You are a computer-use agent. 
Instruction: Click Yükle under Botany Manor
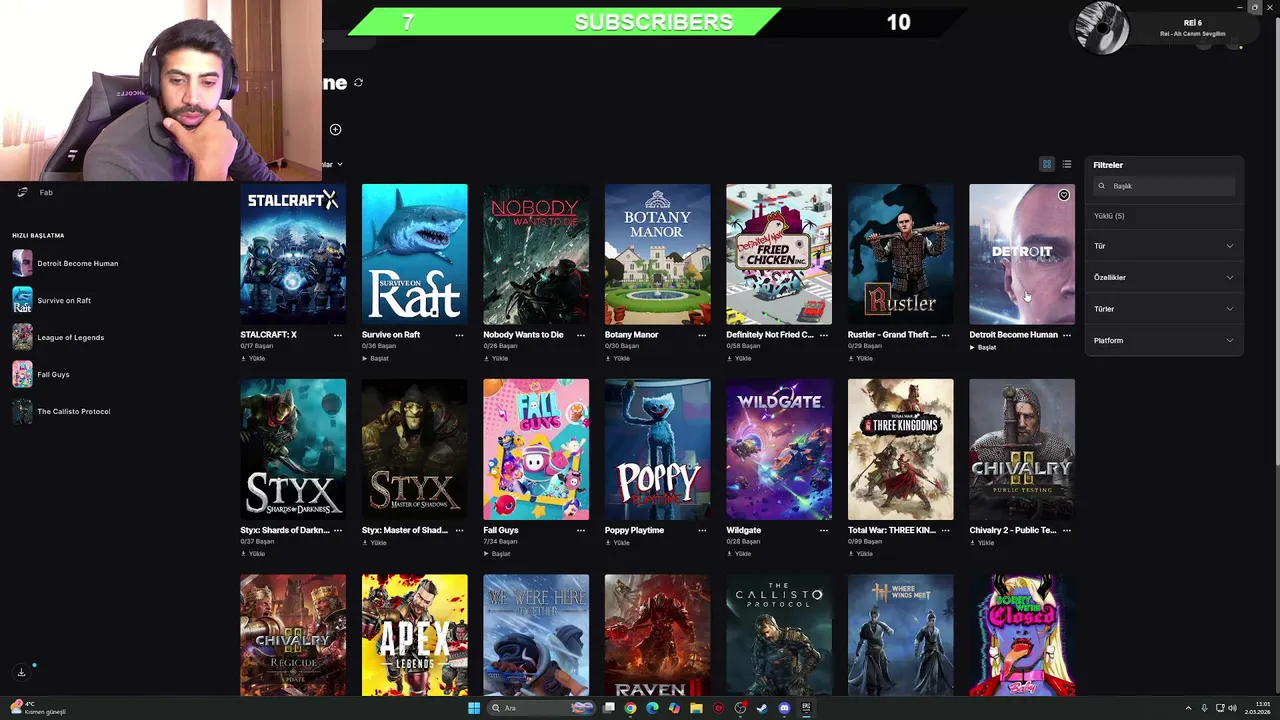coord(618,358)
